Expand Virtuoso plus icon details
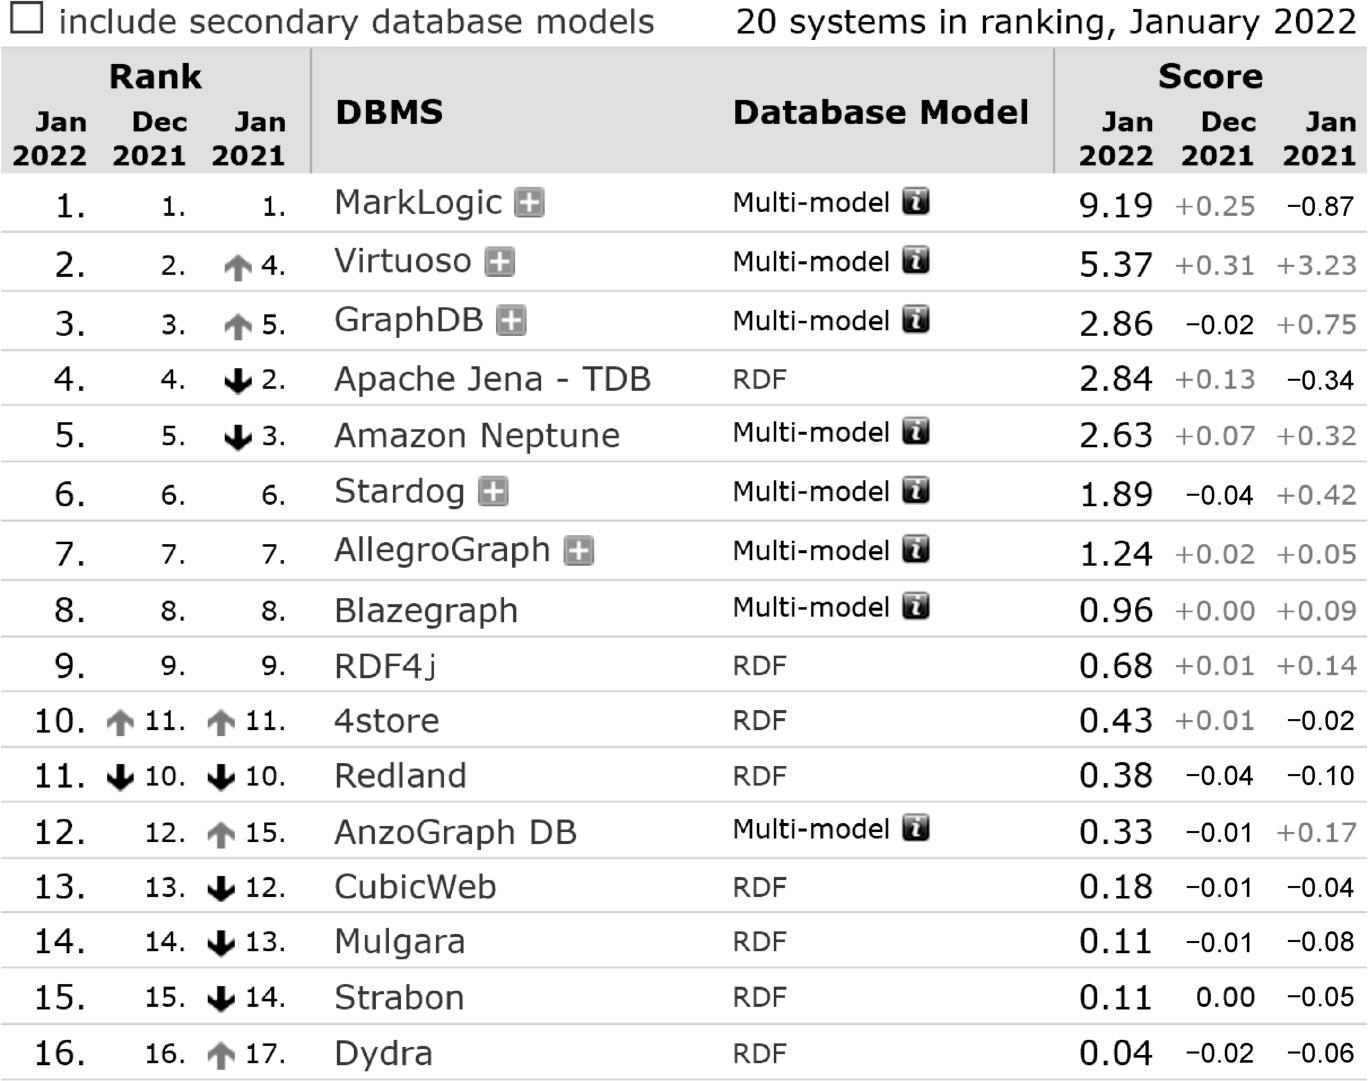This screenshot has width=1368, height=1081. pyautogui.click(x=499, y=262)
